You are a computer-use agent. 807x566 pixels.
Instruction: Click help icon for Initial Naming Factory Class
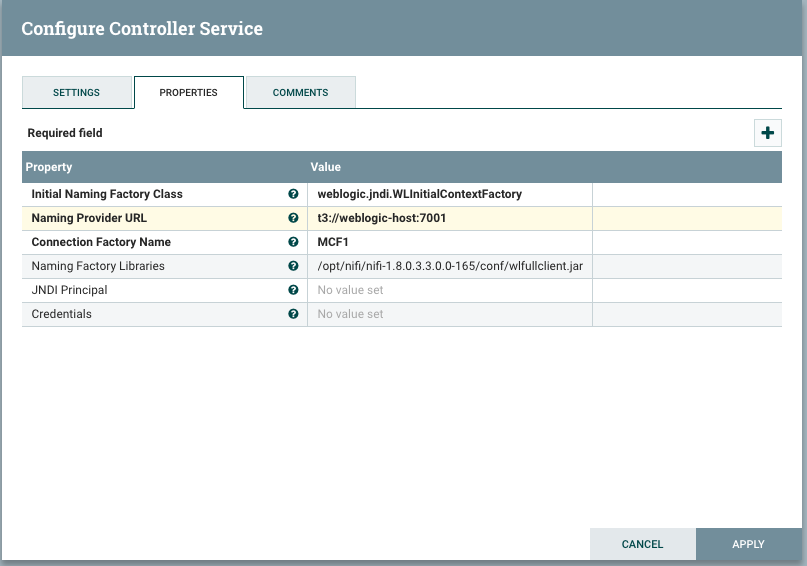pos(293,194)
